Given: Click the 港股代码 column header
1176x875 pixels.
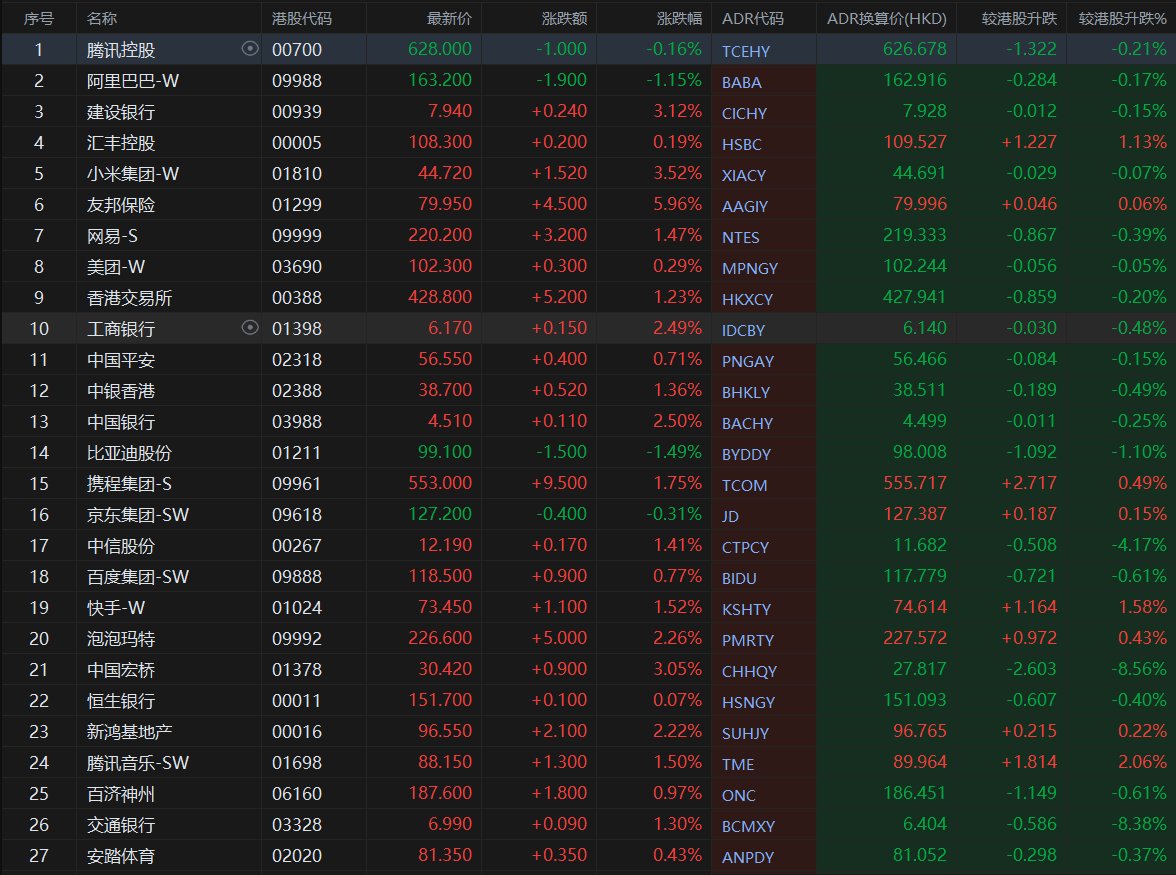Looking at the screenshot, I should (302, 19).
